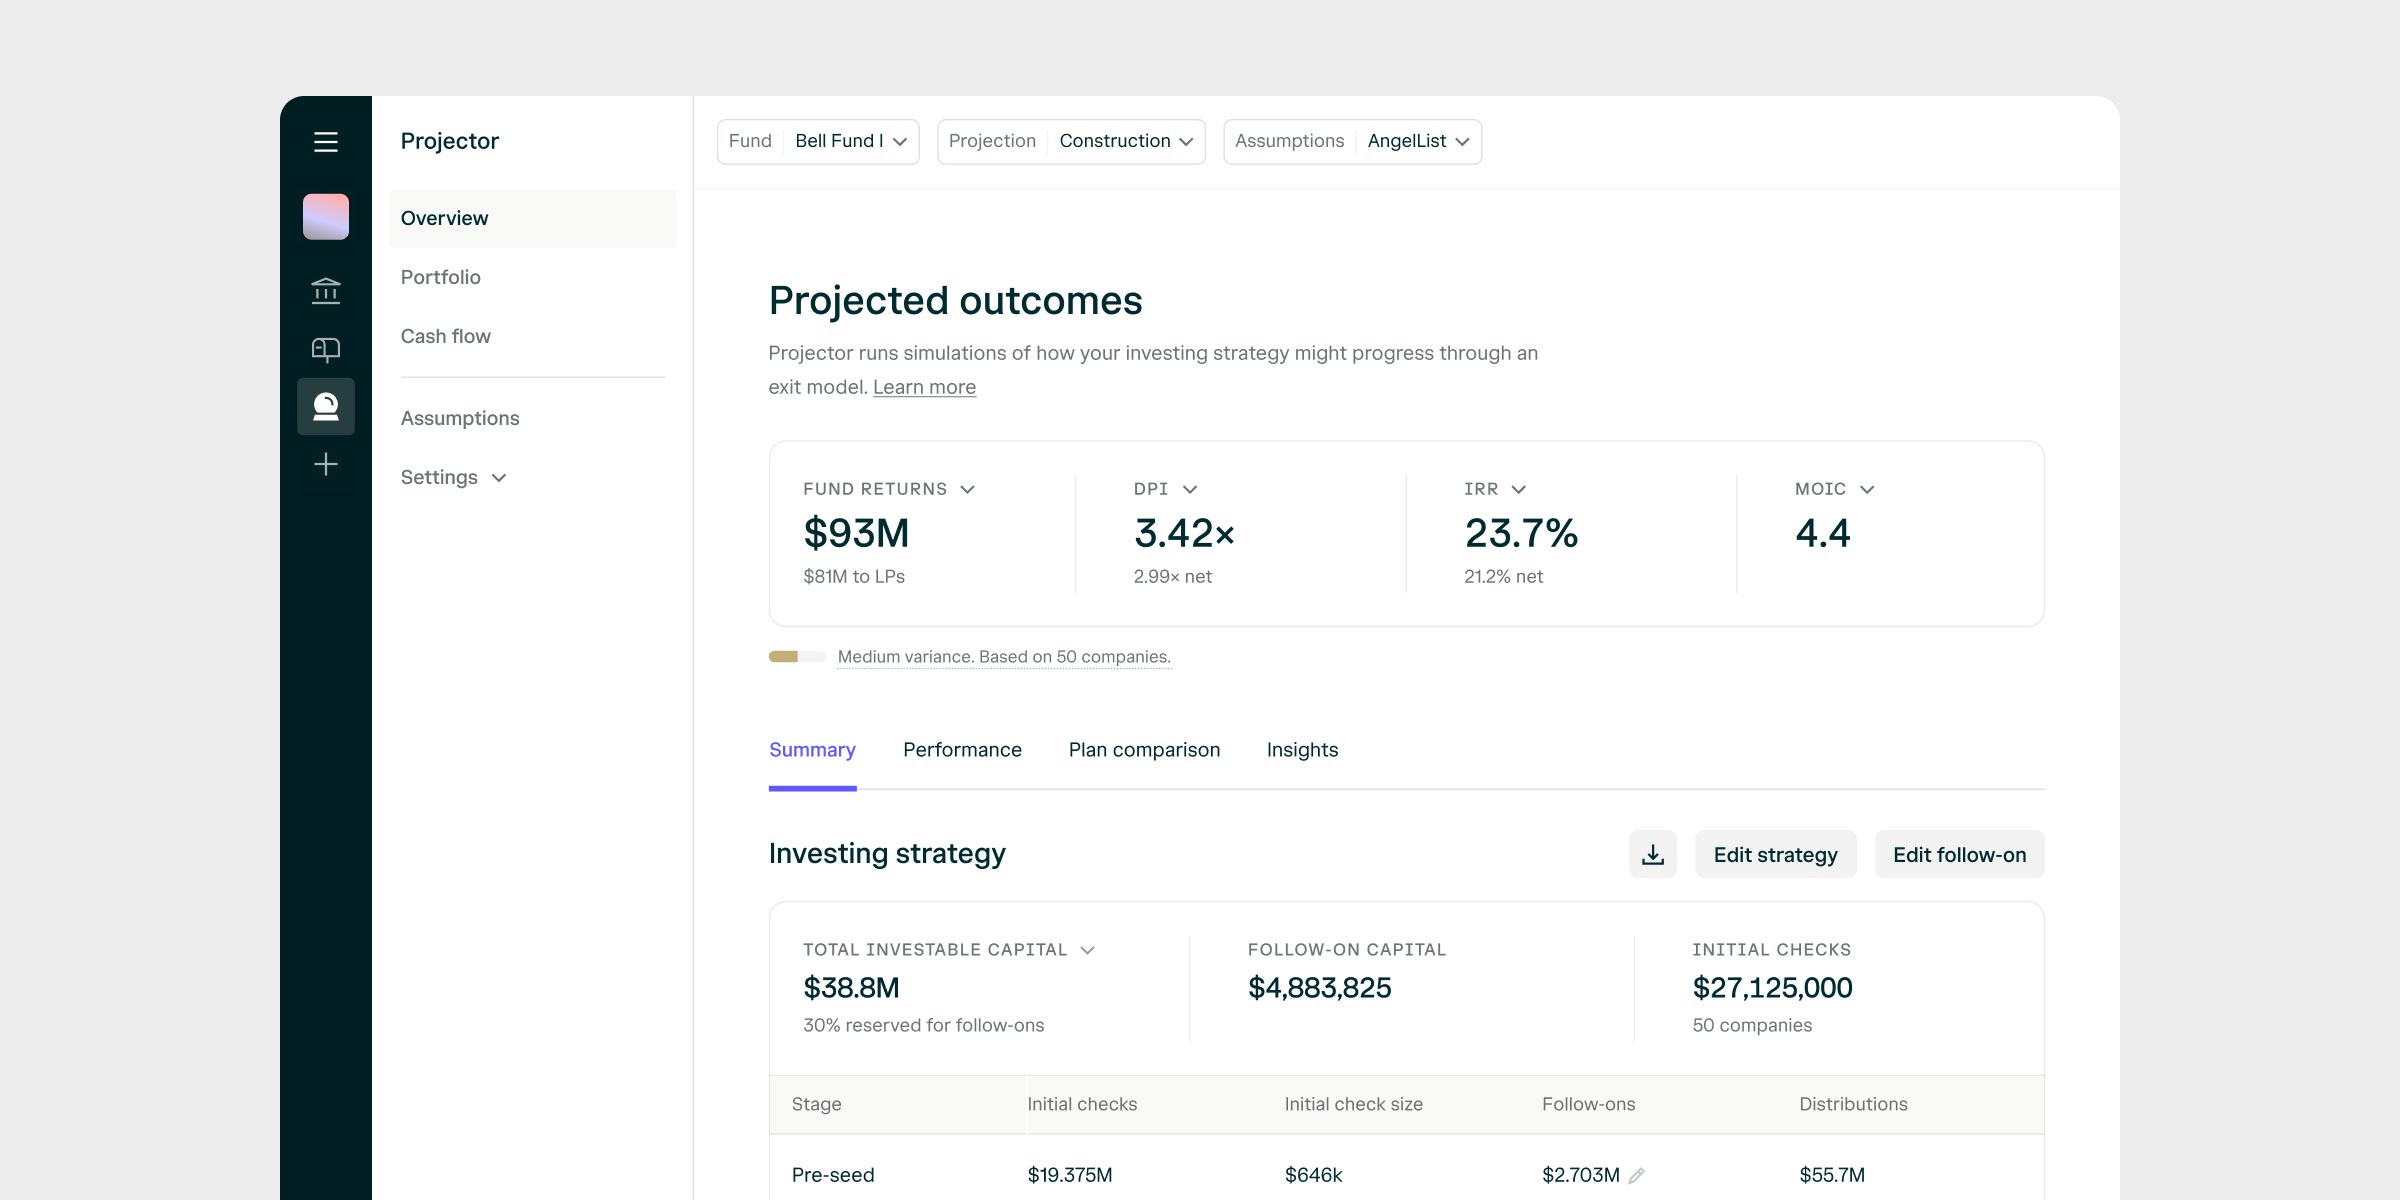Switch to the Insights tab
This screenshot has width=2400, height=1200.
1302,749
